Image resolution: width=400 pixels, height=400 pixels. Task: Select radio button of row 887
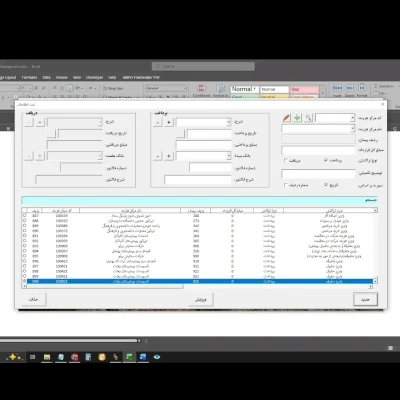click(x=24, y=216)
